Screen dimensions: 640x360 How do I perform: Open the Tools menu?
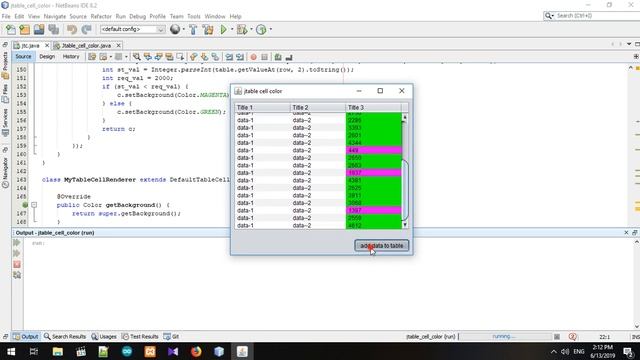point(194,16)
